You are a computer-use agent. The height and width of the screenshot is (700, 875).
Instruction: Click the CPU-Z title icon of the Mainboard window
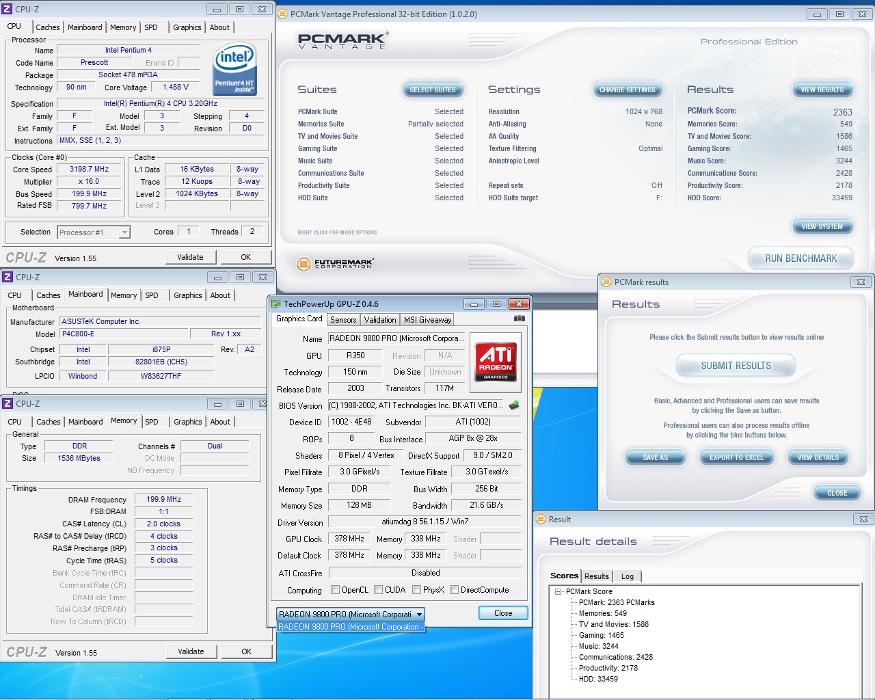point(7,277)
